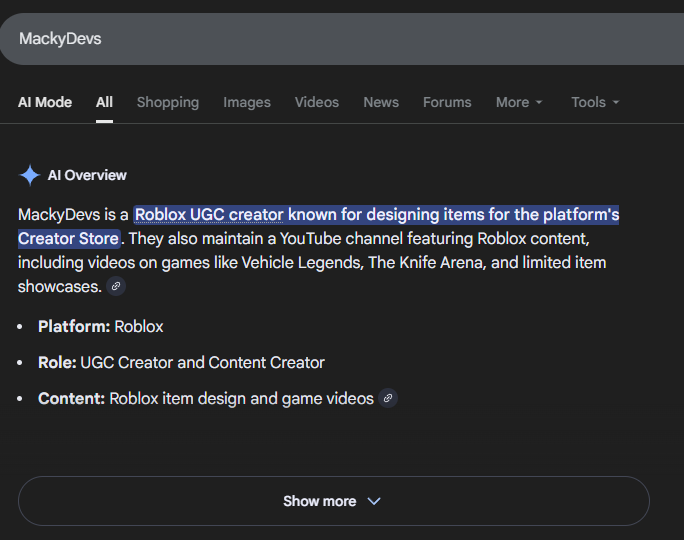Click the 'Content:' bullet label
This screenshot has width=684, height=540.
coord(72,399)
